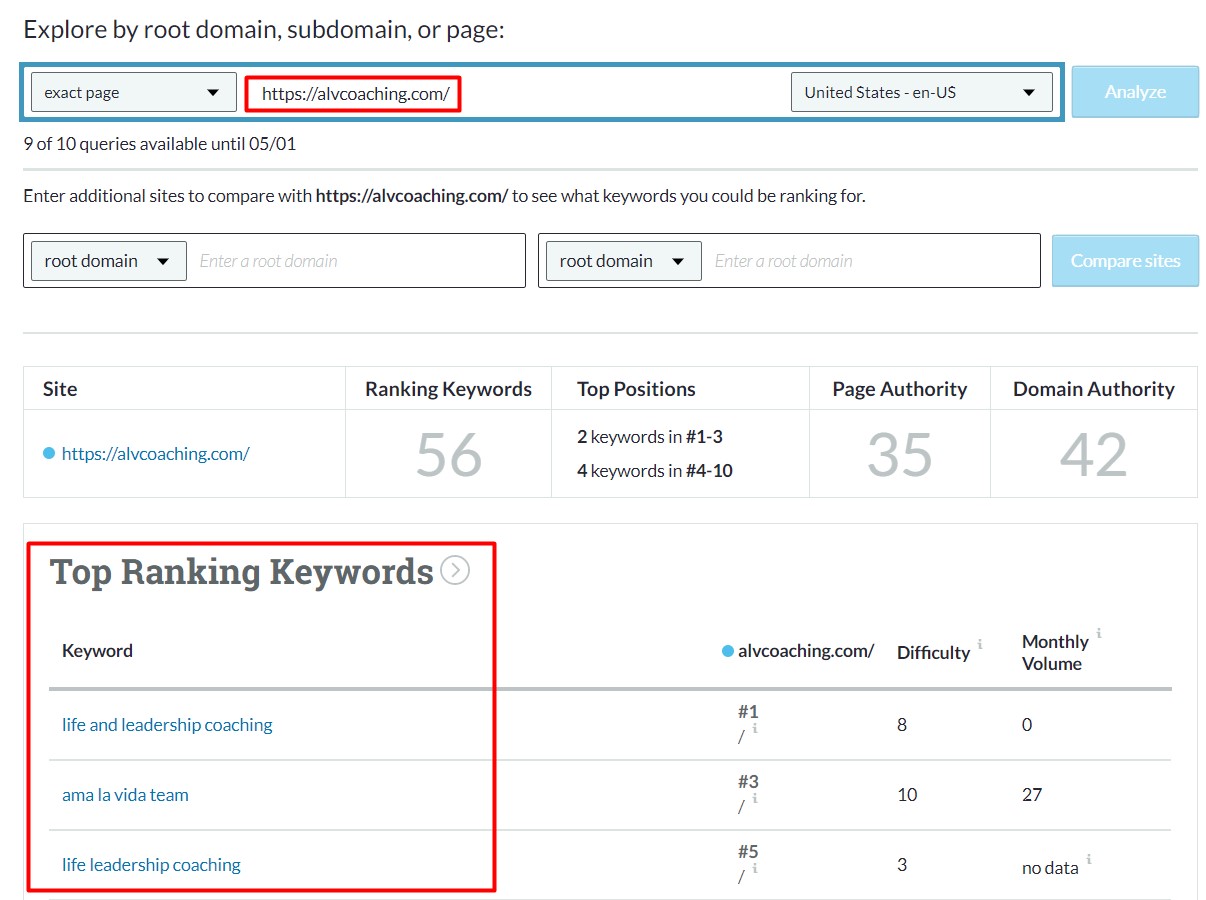Open the https://alvcoaching.com/ link in Site table
This screenshot has width=1206, height=900.
pyautogui.click(x=155, y=453)
